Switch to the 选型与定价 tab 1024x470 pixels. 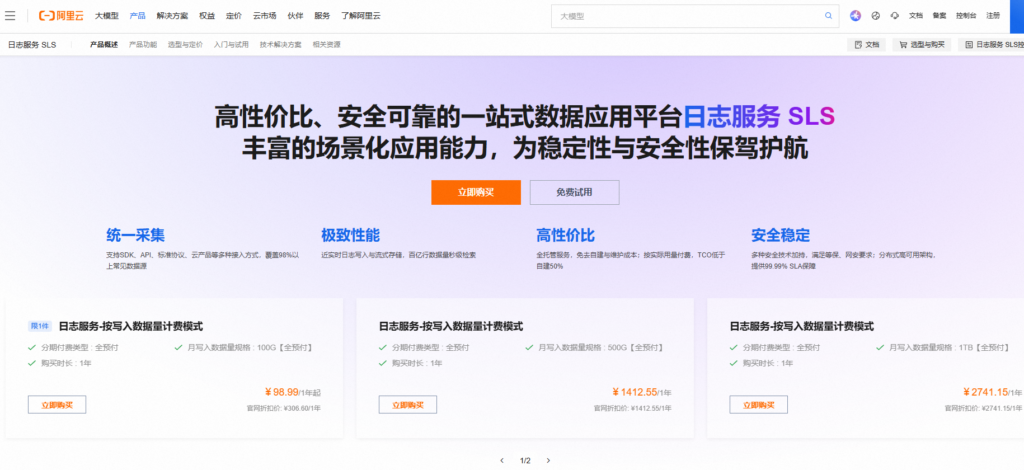(x=185, y=45)
